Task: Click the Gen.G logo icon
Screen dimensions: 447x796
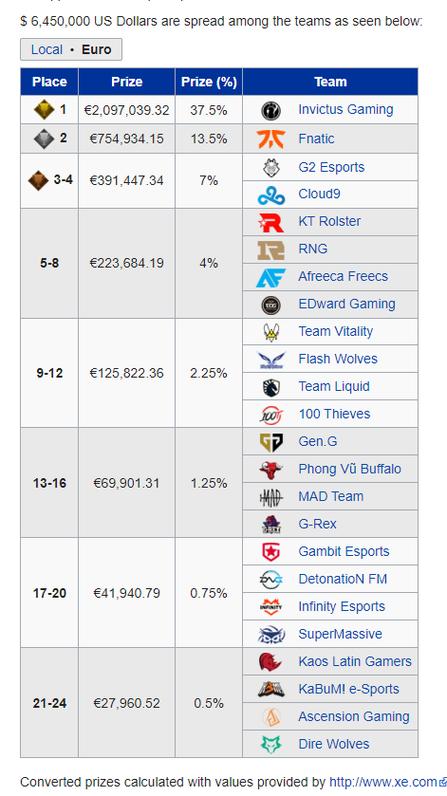Action: tap(271, 442)
